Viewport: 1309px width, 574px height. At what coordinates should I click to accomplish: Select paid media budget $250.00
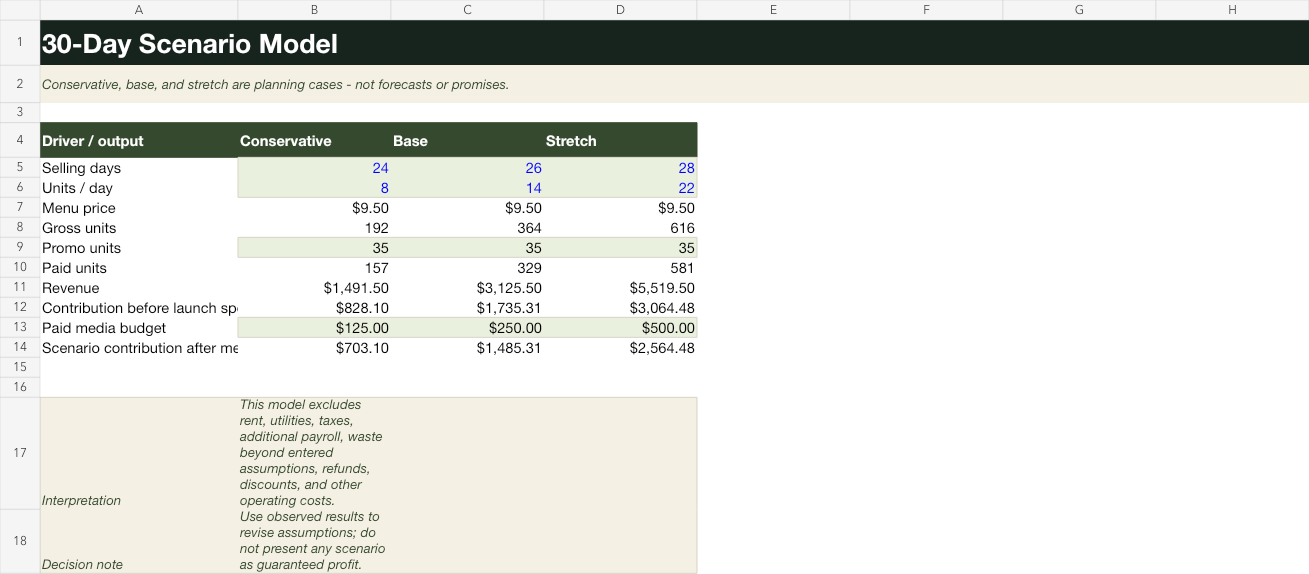coord(467,328)
